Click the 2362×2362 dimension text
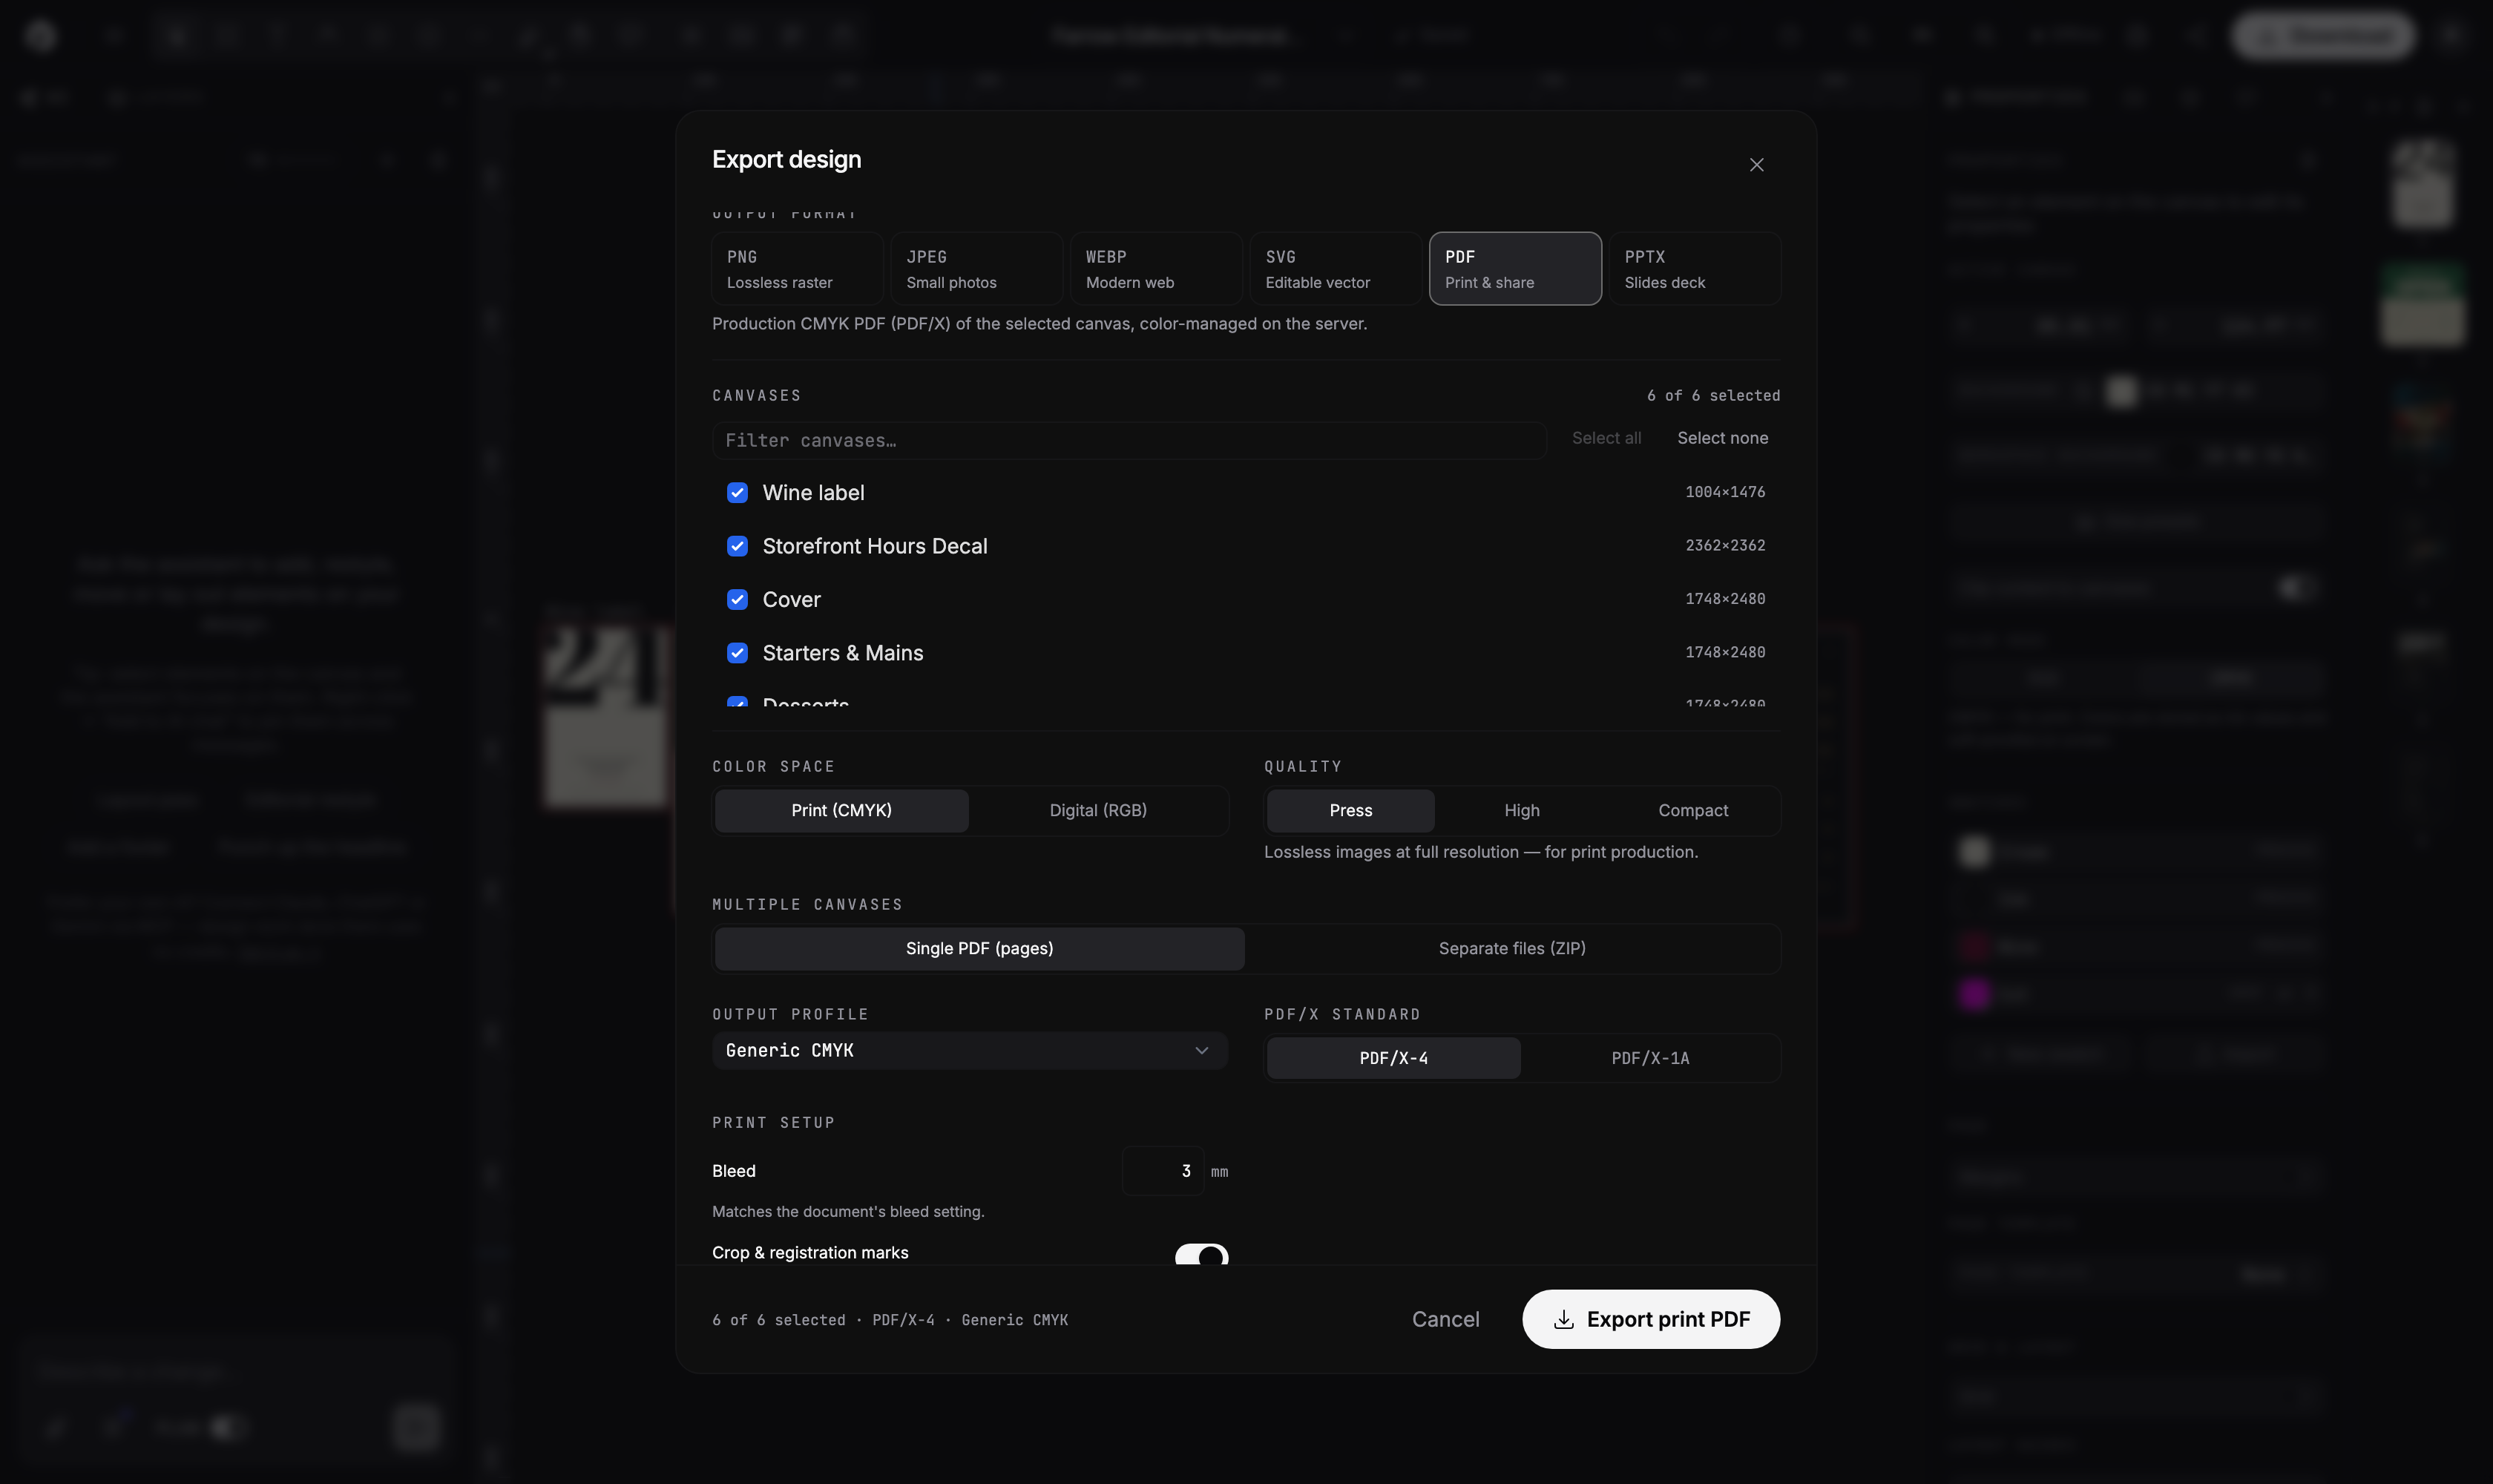This screenshot has width=2493, height=1484. pos(1724,545)
